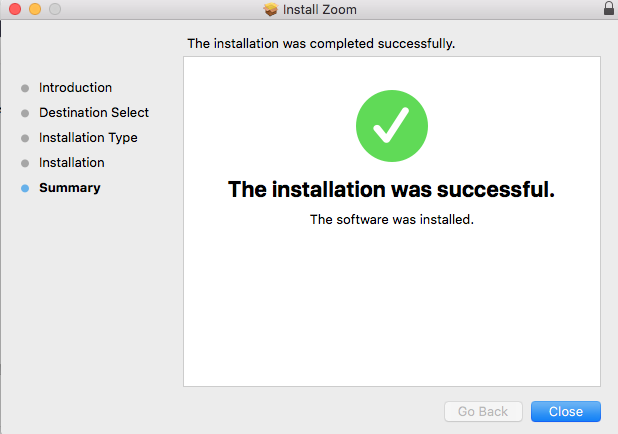Click the "Install Zoom" window title
Viewport: 618px width, 434px height.
click(320, 10)
